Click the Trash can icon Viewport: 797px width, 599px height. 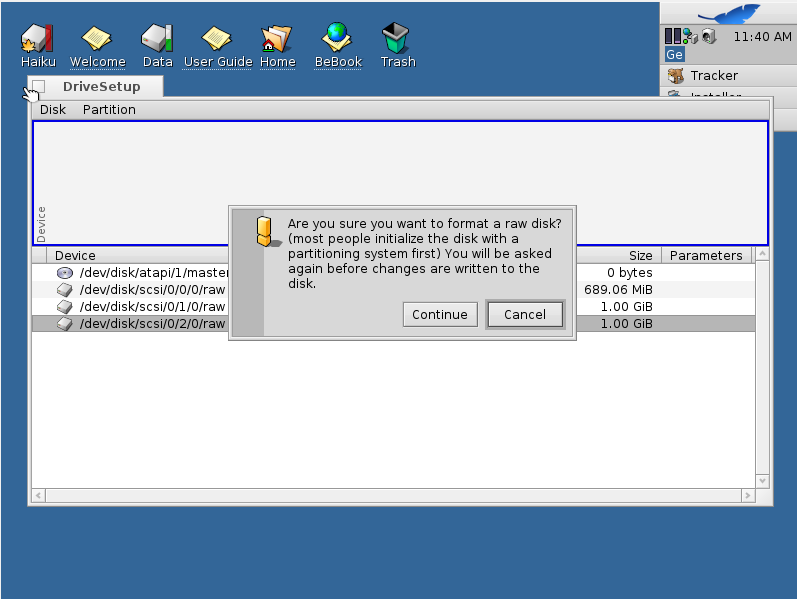(x=397, y=39)
